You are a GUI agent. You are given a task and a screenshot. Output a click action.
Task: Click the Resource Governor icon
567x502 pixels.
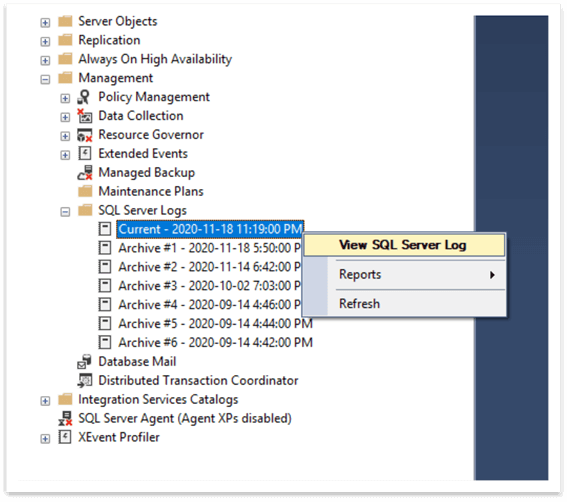click(85, 135)
